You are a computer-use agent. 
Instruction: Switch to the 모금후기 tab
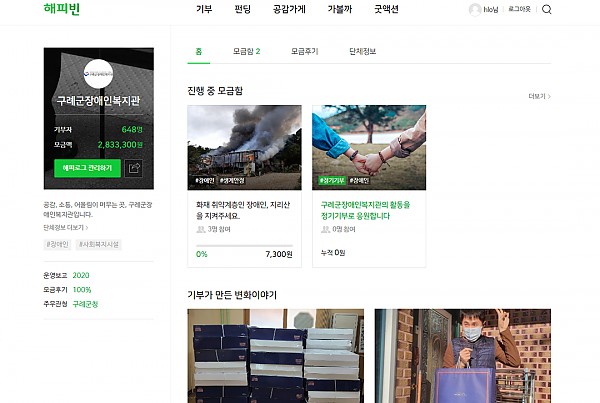pyautogui.click(x=305, y=51)
